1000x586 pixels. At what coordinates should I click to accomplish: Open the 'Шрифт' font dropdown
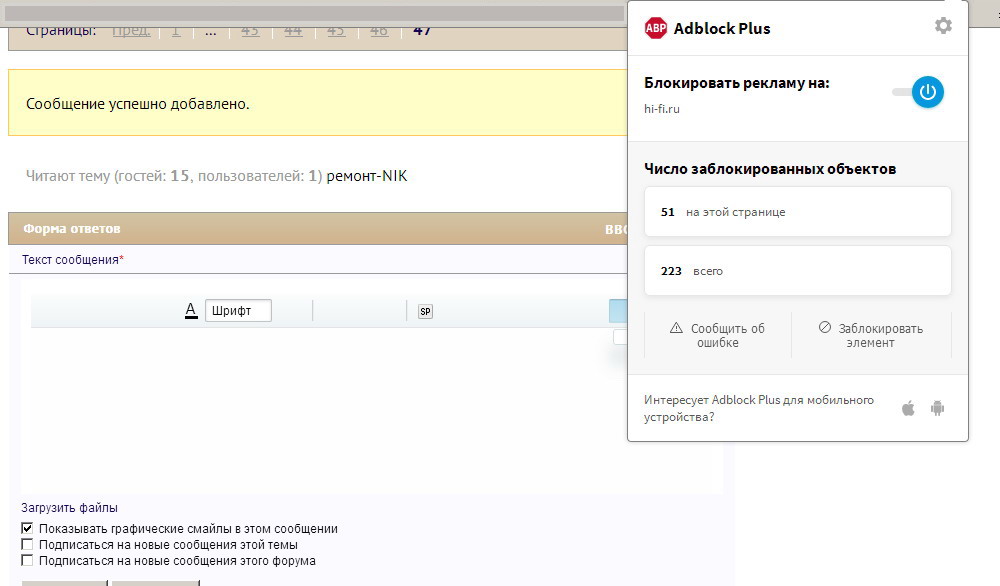pyautogui.click(x=238, y=311)
